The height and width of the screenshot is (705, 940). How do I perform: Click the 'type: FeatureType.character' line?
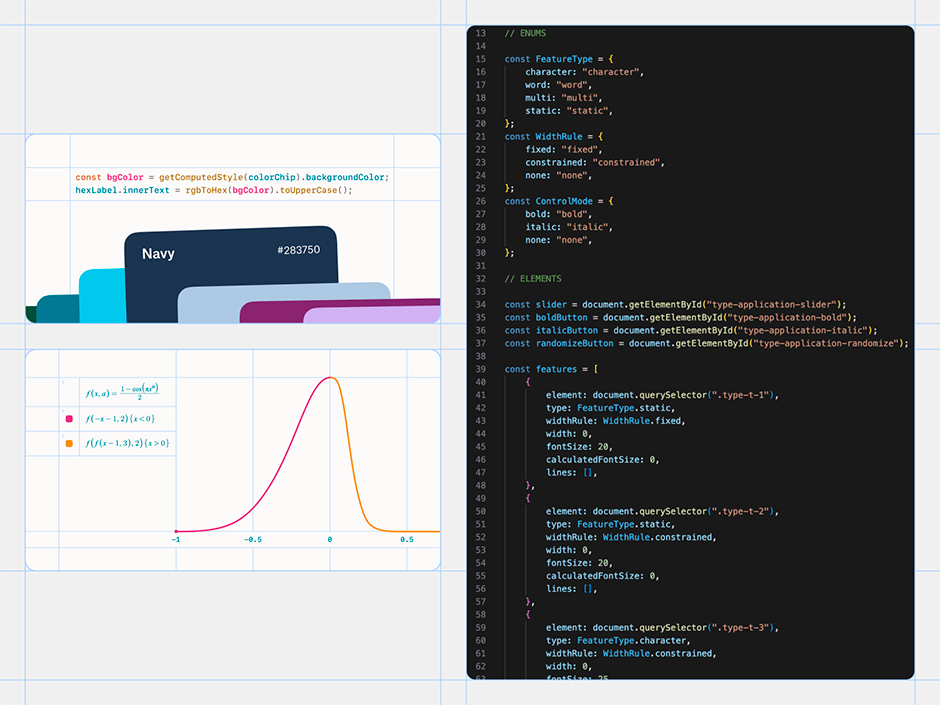pos(617,640)
